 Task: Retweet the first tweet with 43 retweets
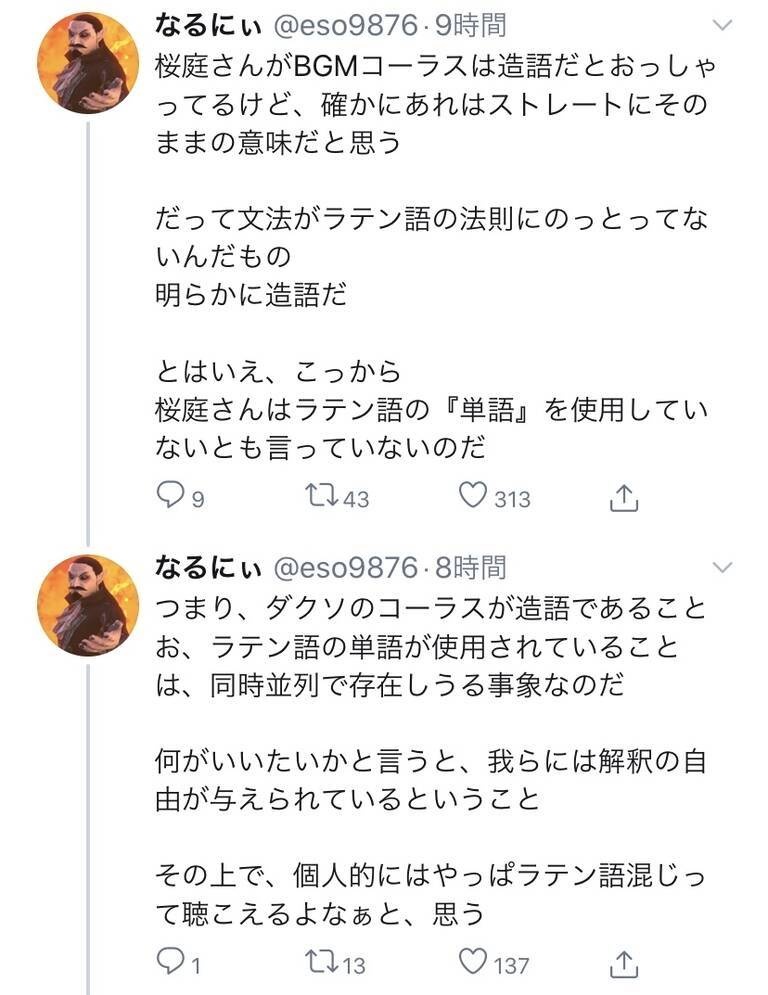tap(322, 495)
